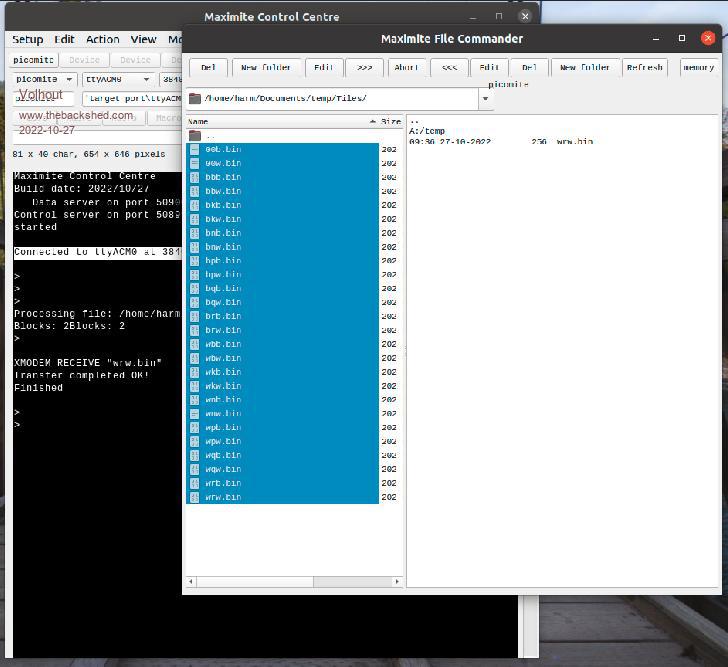Image resolution: width=728 pixels, height=667 pixels.
Task: Click the Abort button
Action: (x=405, y=67)
